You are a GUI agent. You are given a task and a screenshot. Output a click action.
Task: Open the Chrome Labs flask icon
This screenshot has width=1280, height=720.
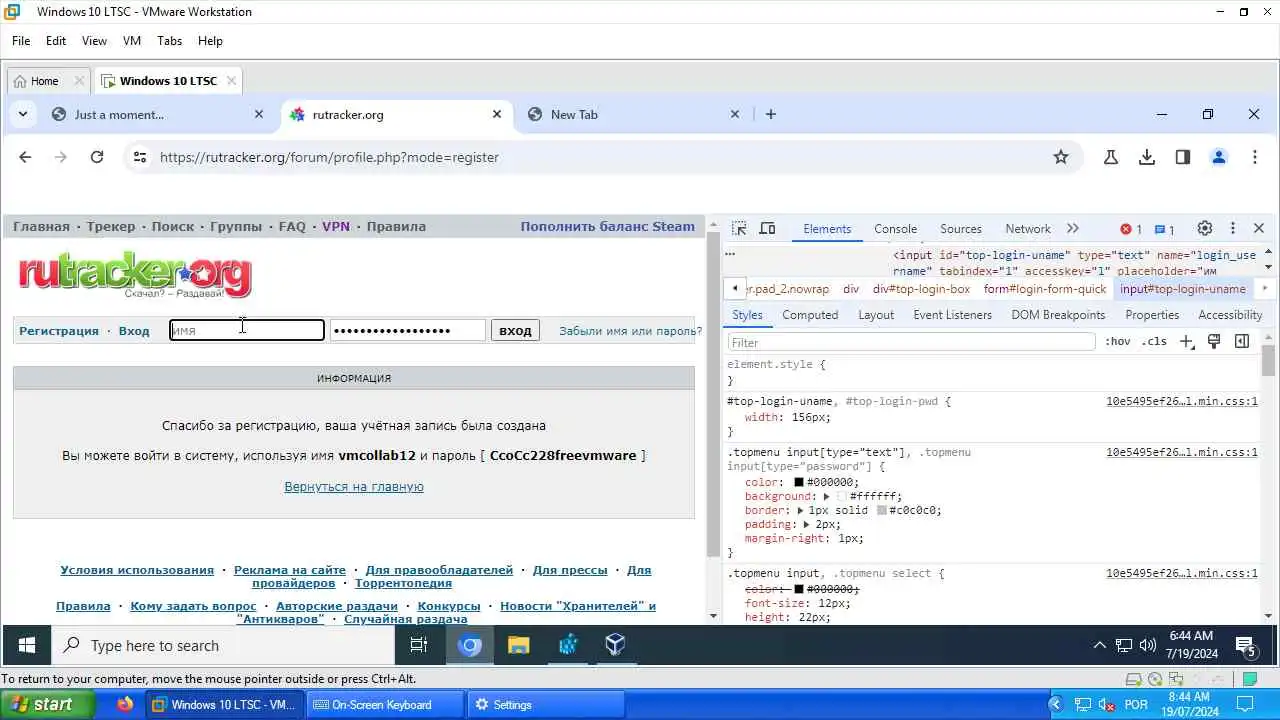coord(1111,157)
